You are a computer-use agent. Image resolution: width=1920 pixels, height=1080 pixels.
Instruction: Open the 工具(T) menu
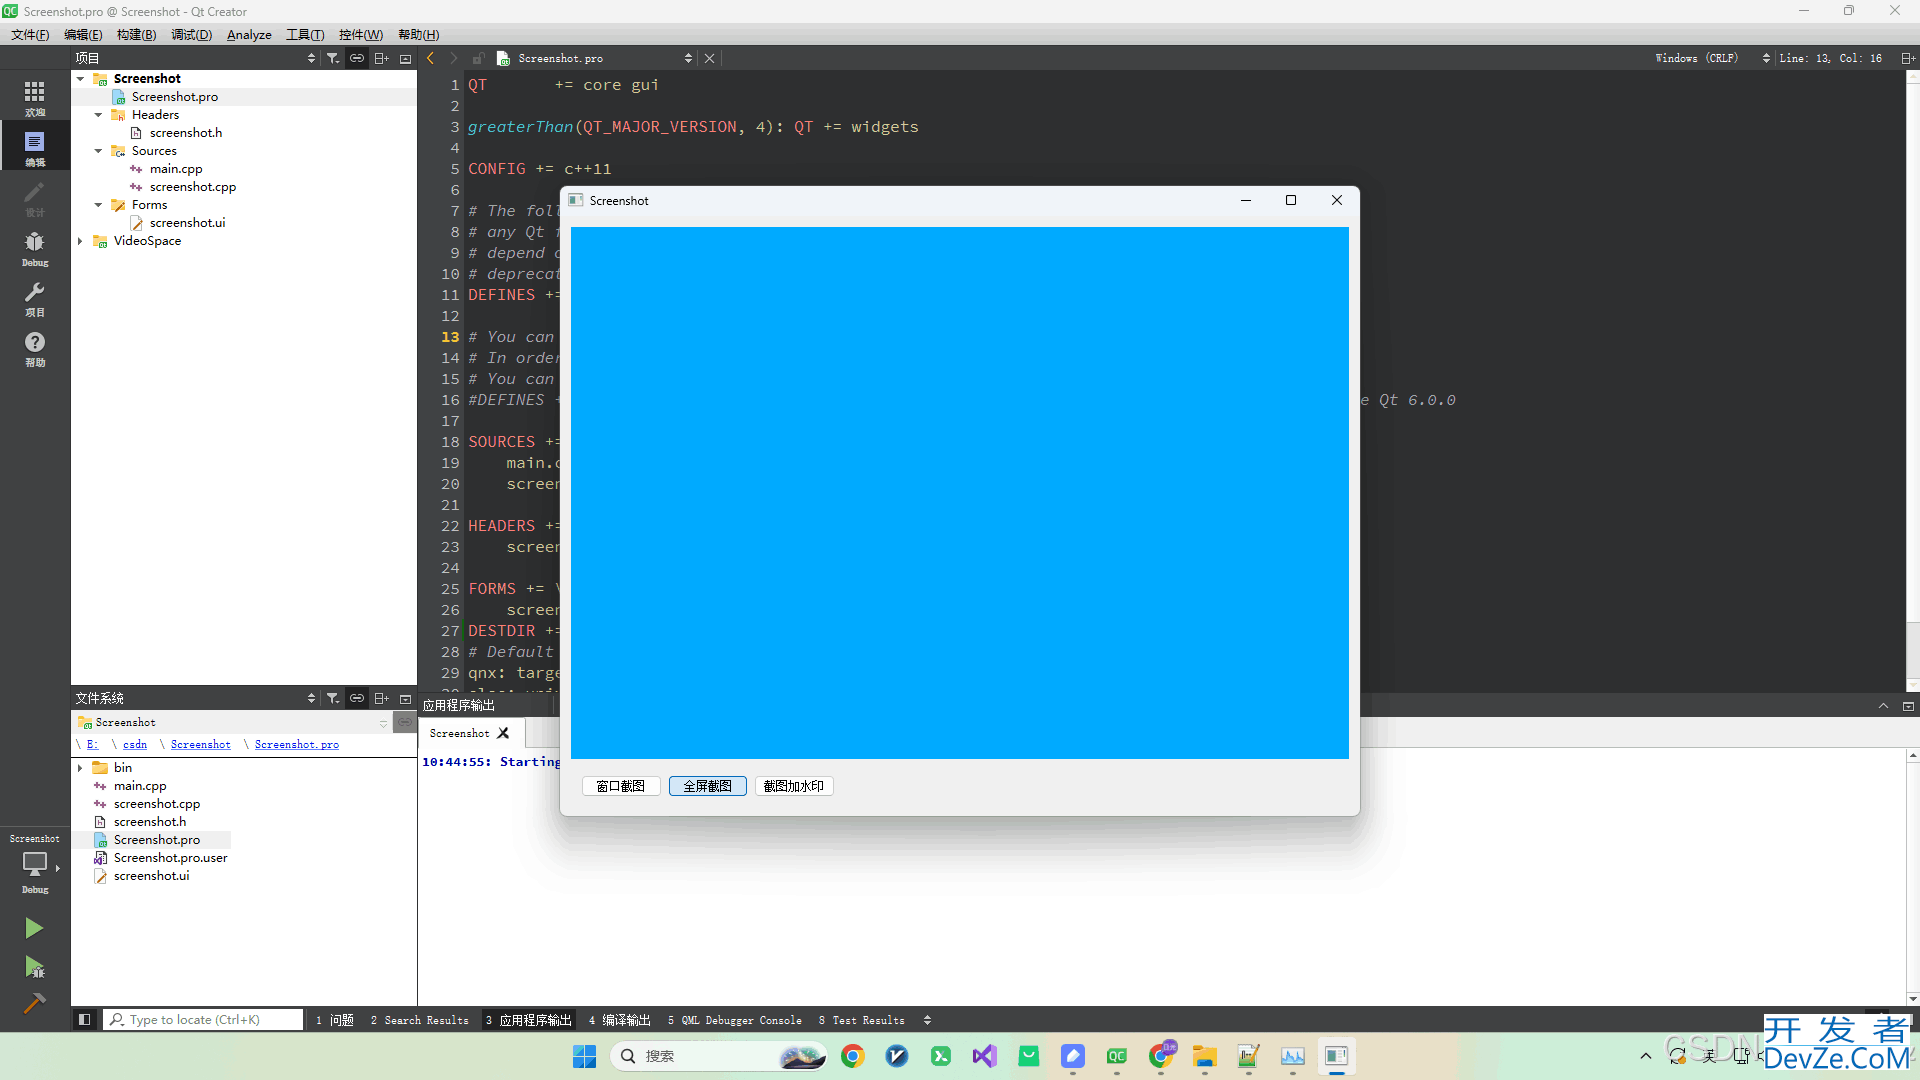[305, 34]
